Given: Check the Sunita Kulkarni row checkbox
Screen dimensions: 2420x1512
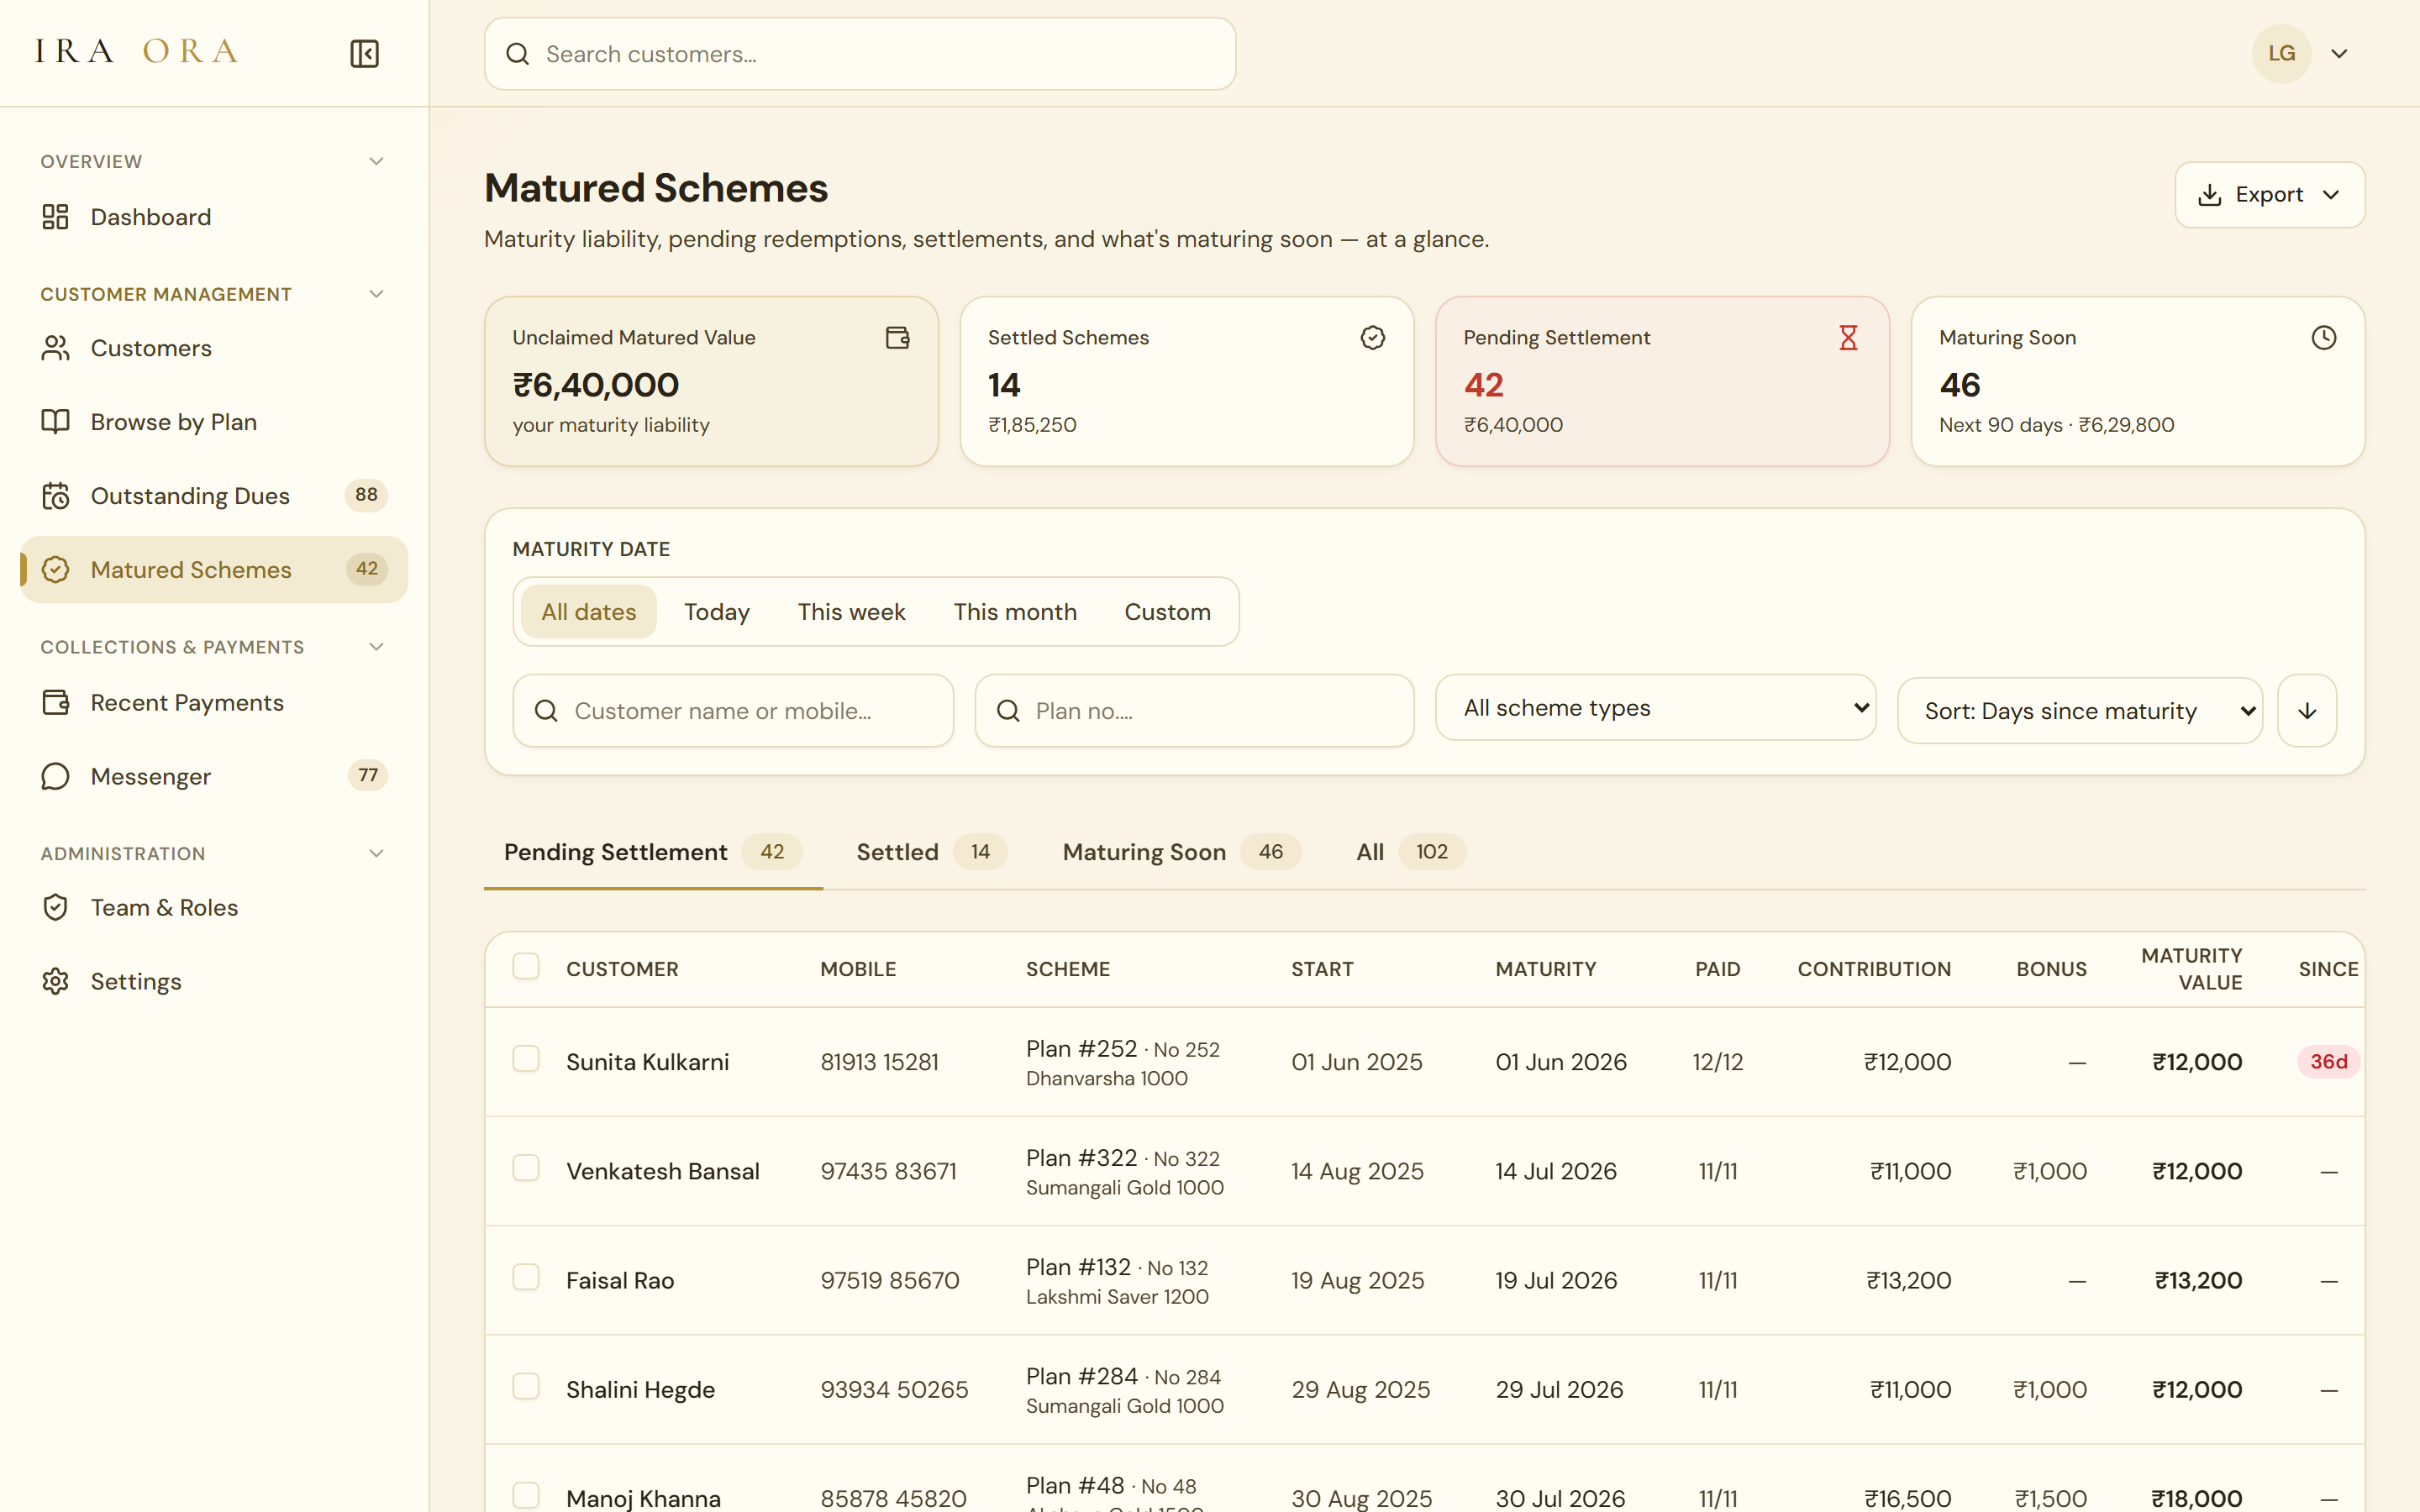Looking at the screenshot, I should tap(526, 1059).
